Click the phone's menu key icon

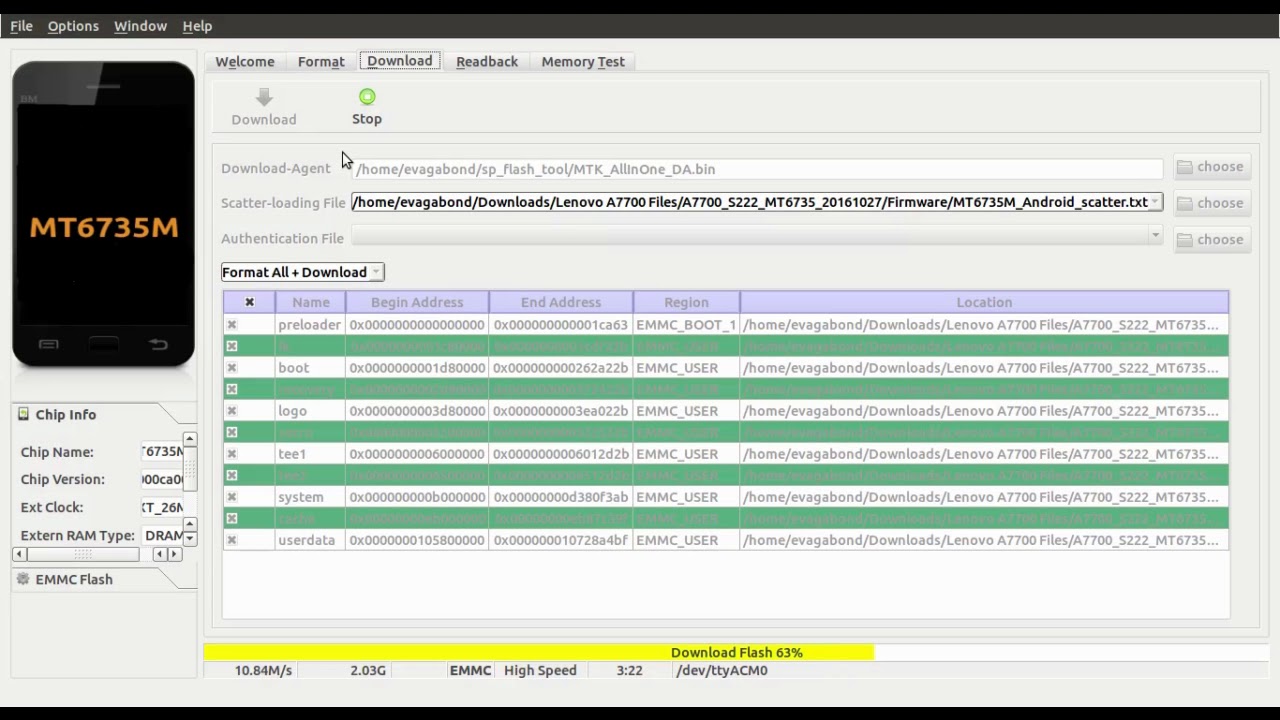click(x=48, y=344)
